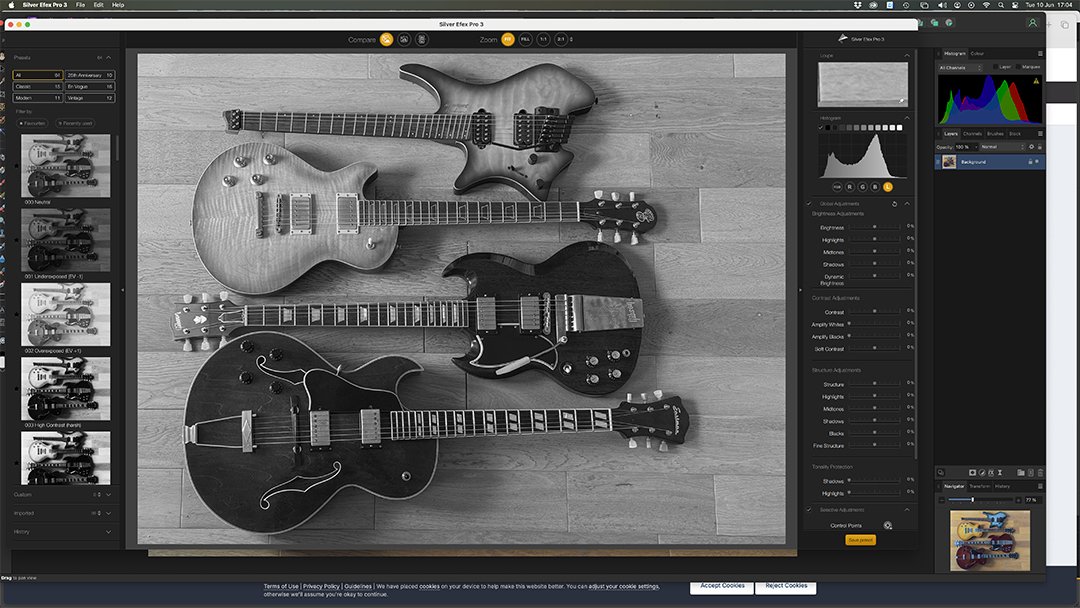Screen dimensions: 1080x608
Task: Add an adjustment layer from Layers footer
Action: [x=982, y=472]
